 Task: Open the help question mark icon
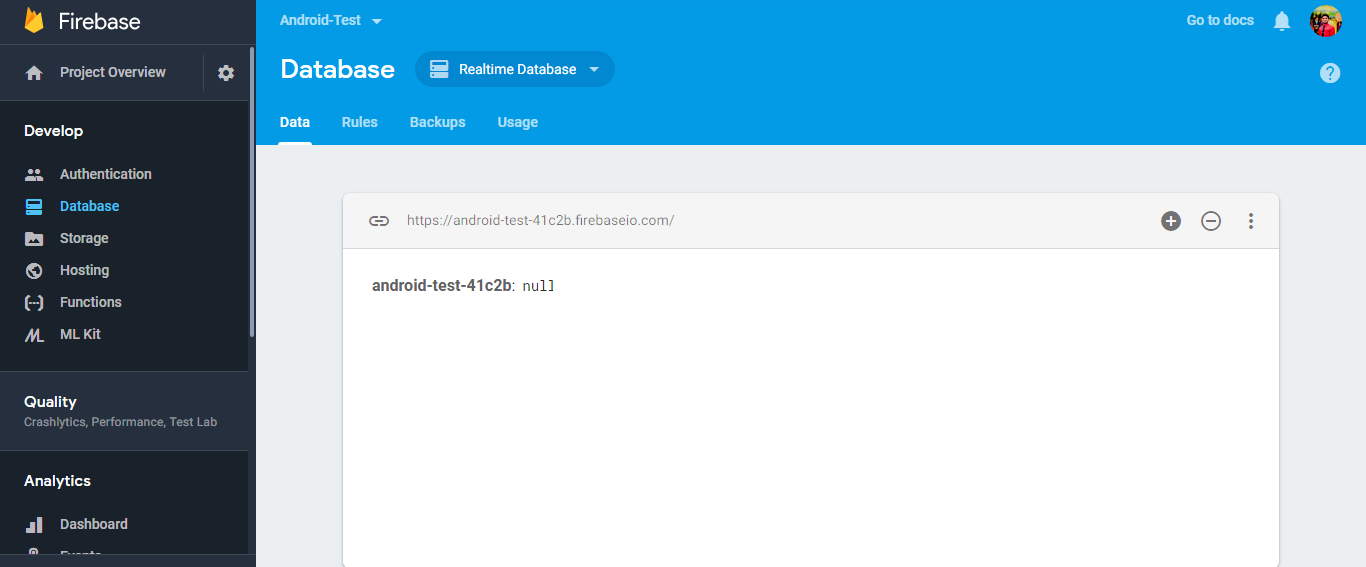(x=1330, y=73)
